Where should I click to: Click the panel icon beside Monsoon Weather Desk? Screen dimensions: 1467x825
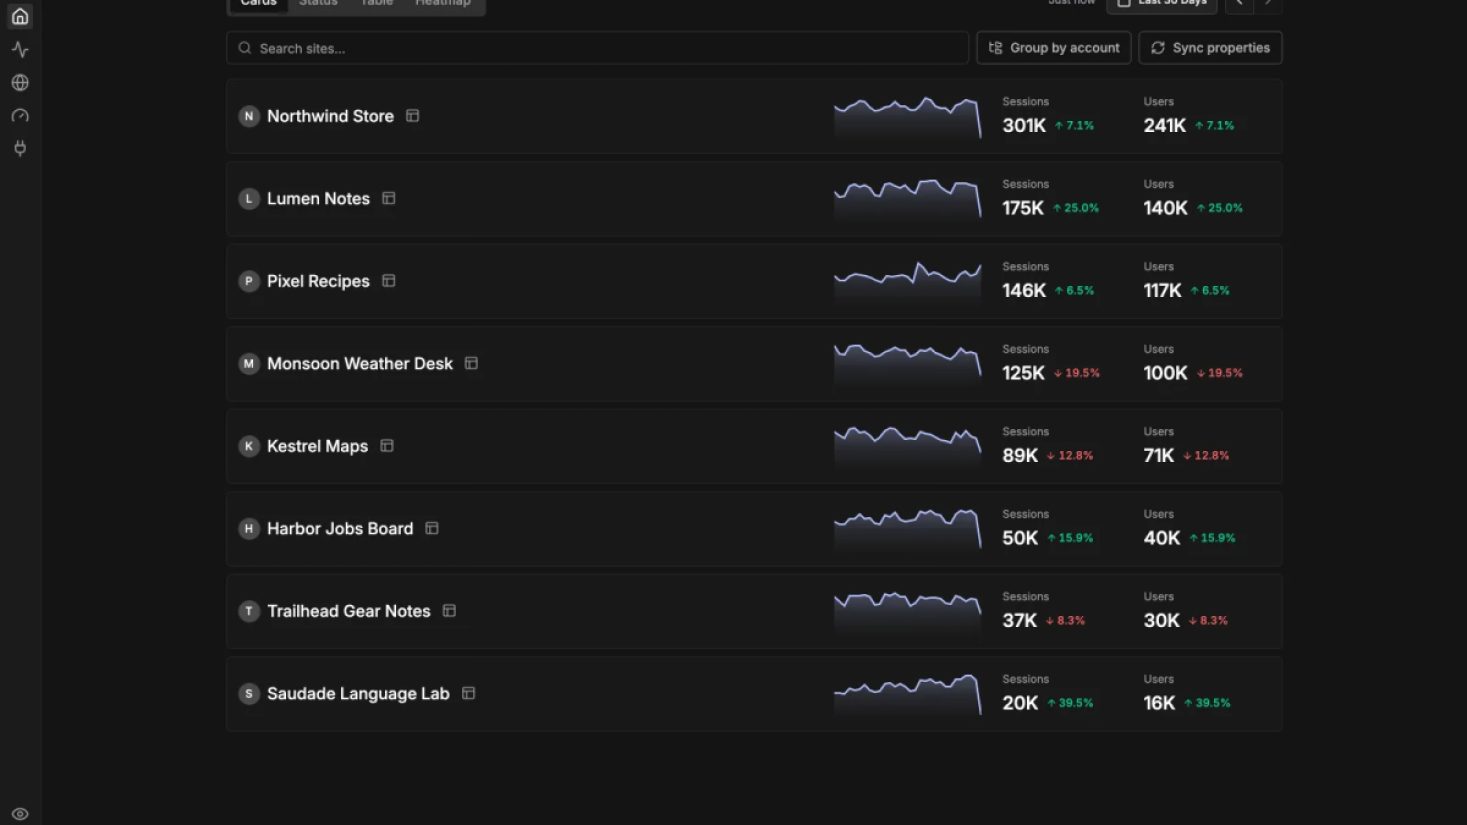(x=471, y=363)
